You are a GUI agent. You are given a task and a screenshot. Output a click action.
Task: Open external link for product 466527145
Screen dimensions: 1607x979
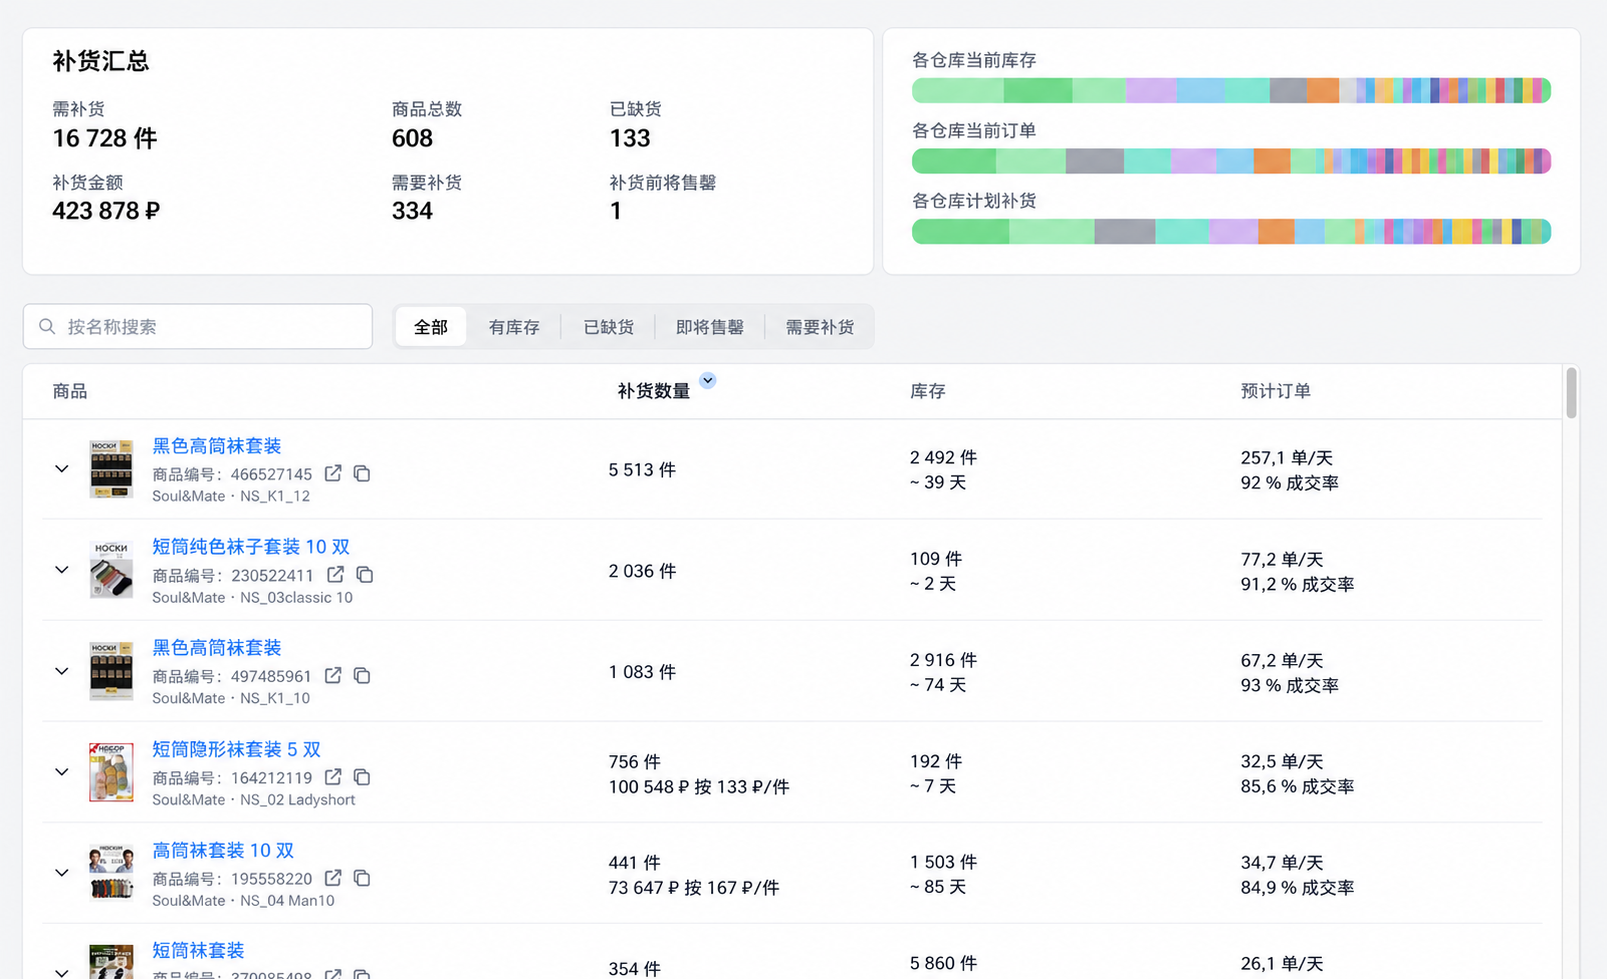(333, 473)
